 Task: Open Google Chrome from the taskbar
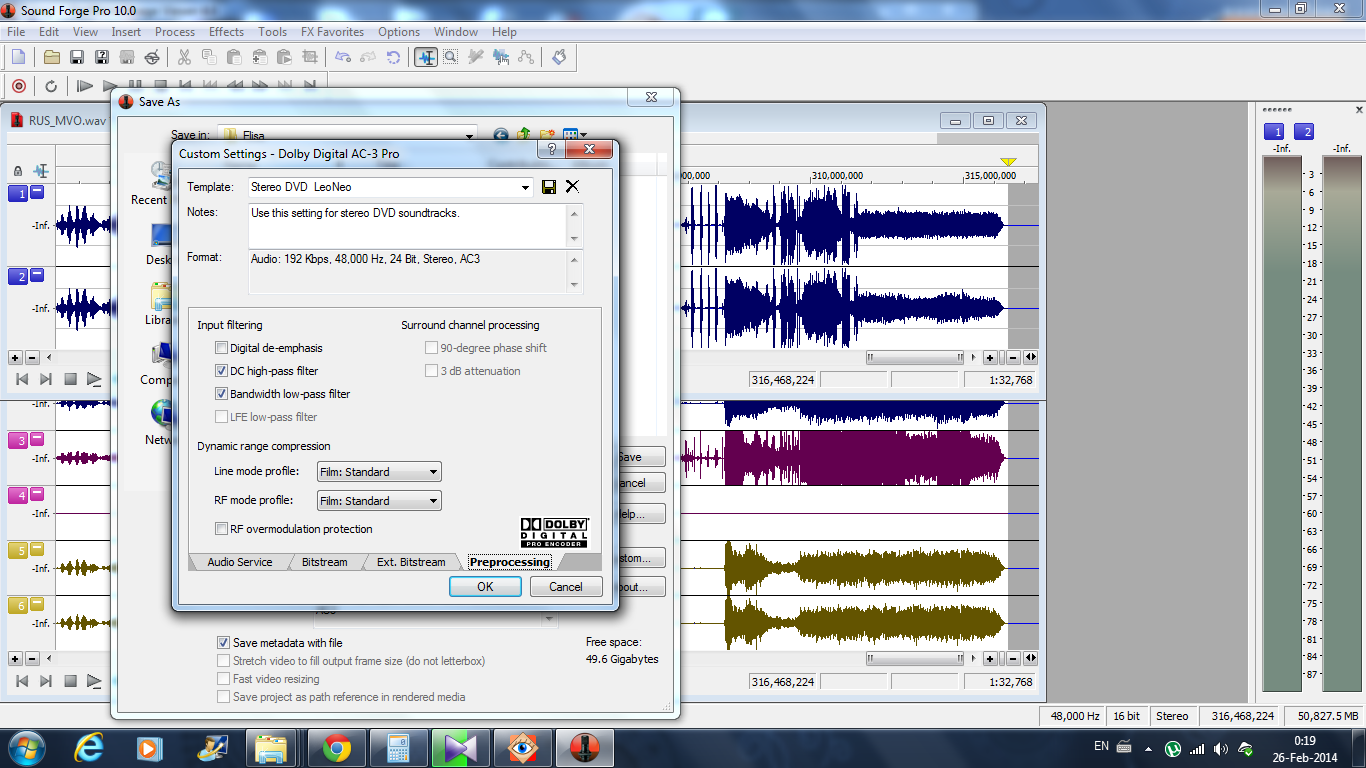click(x=336, y=748)
